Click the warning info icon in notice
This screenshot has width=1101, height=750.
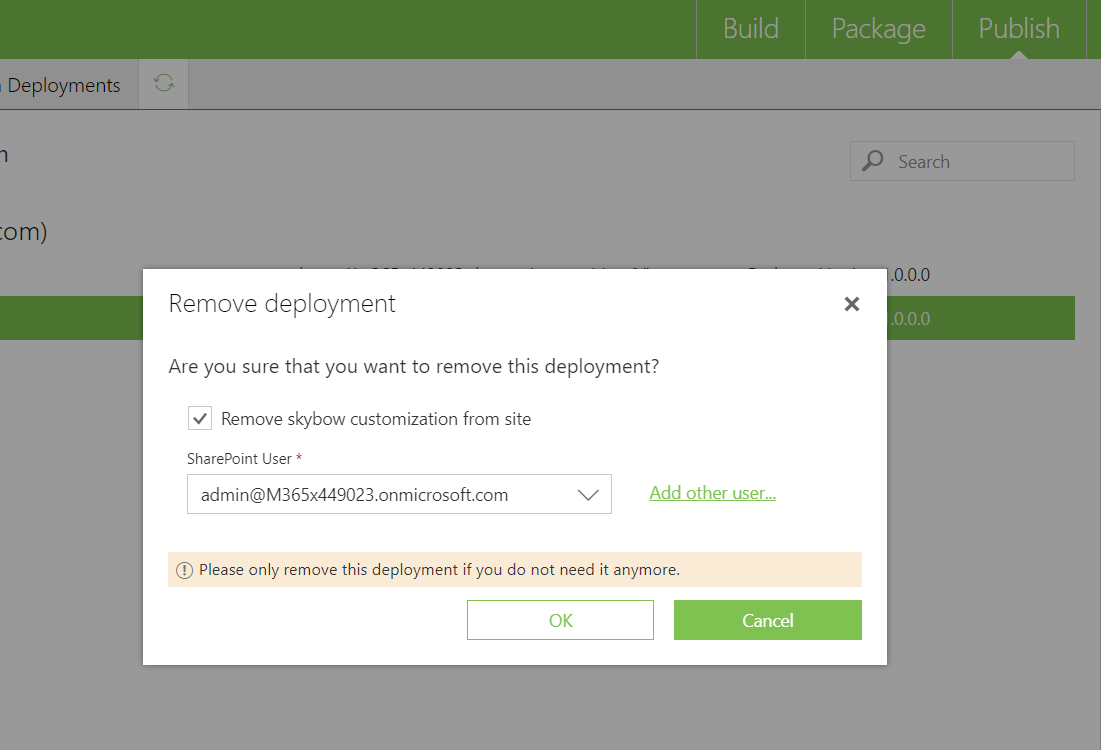(x=184, y=570)
